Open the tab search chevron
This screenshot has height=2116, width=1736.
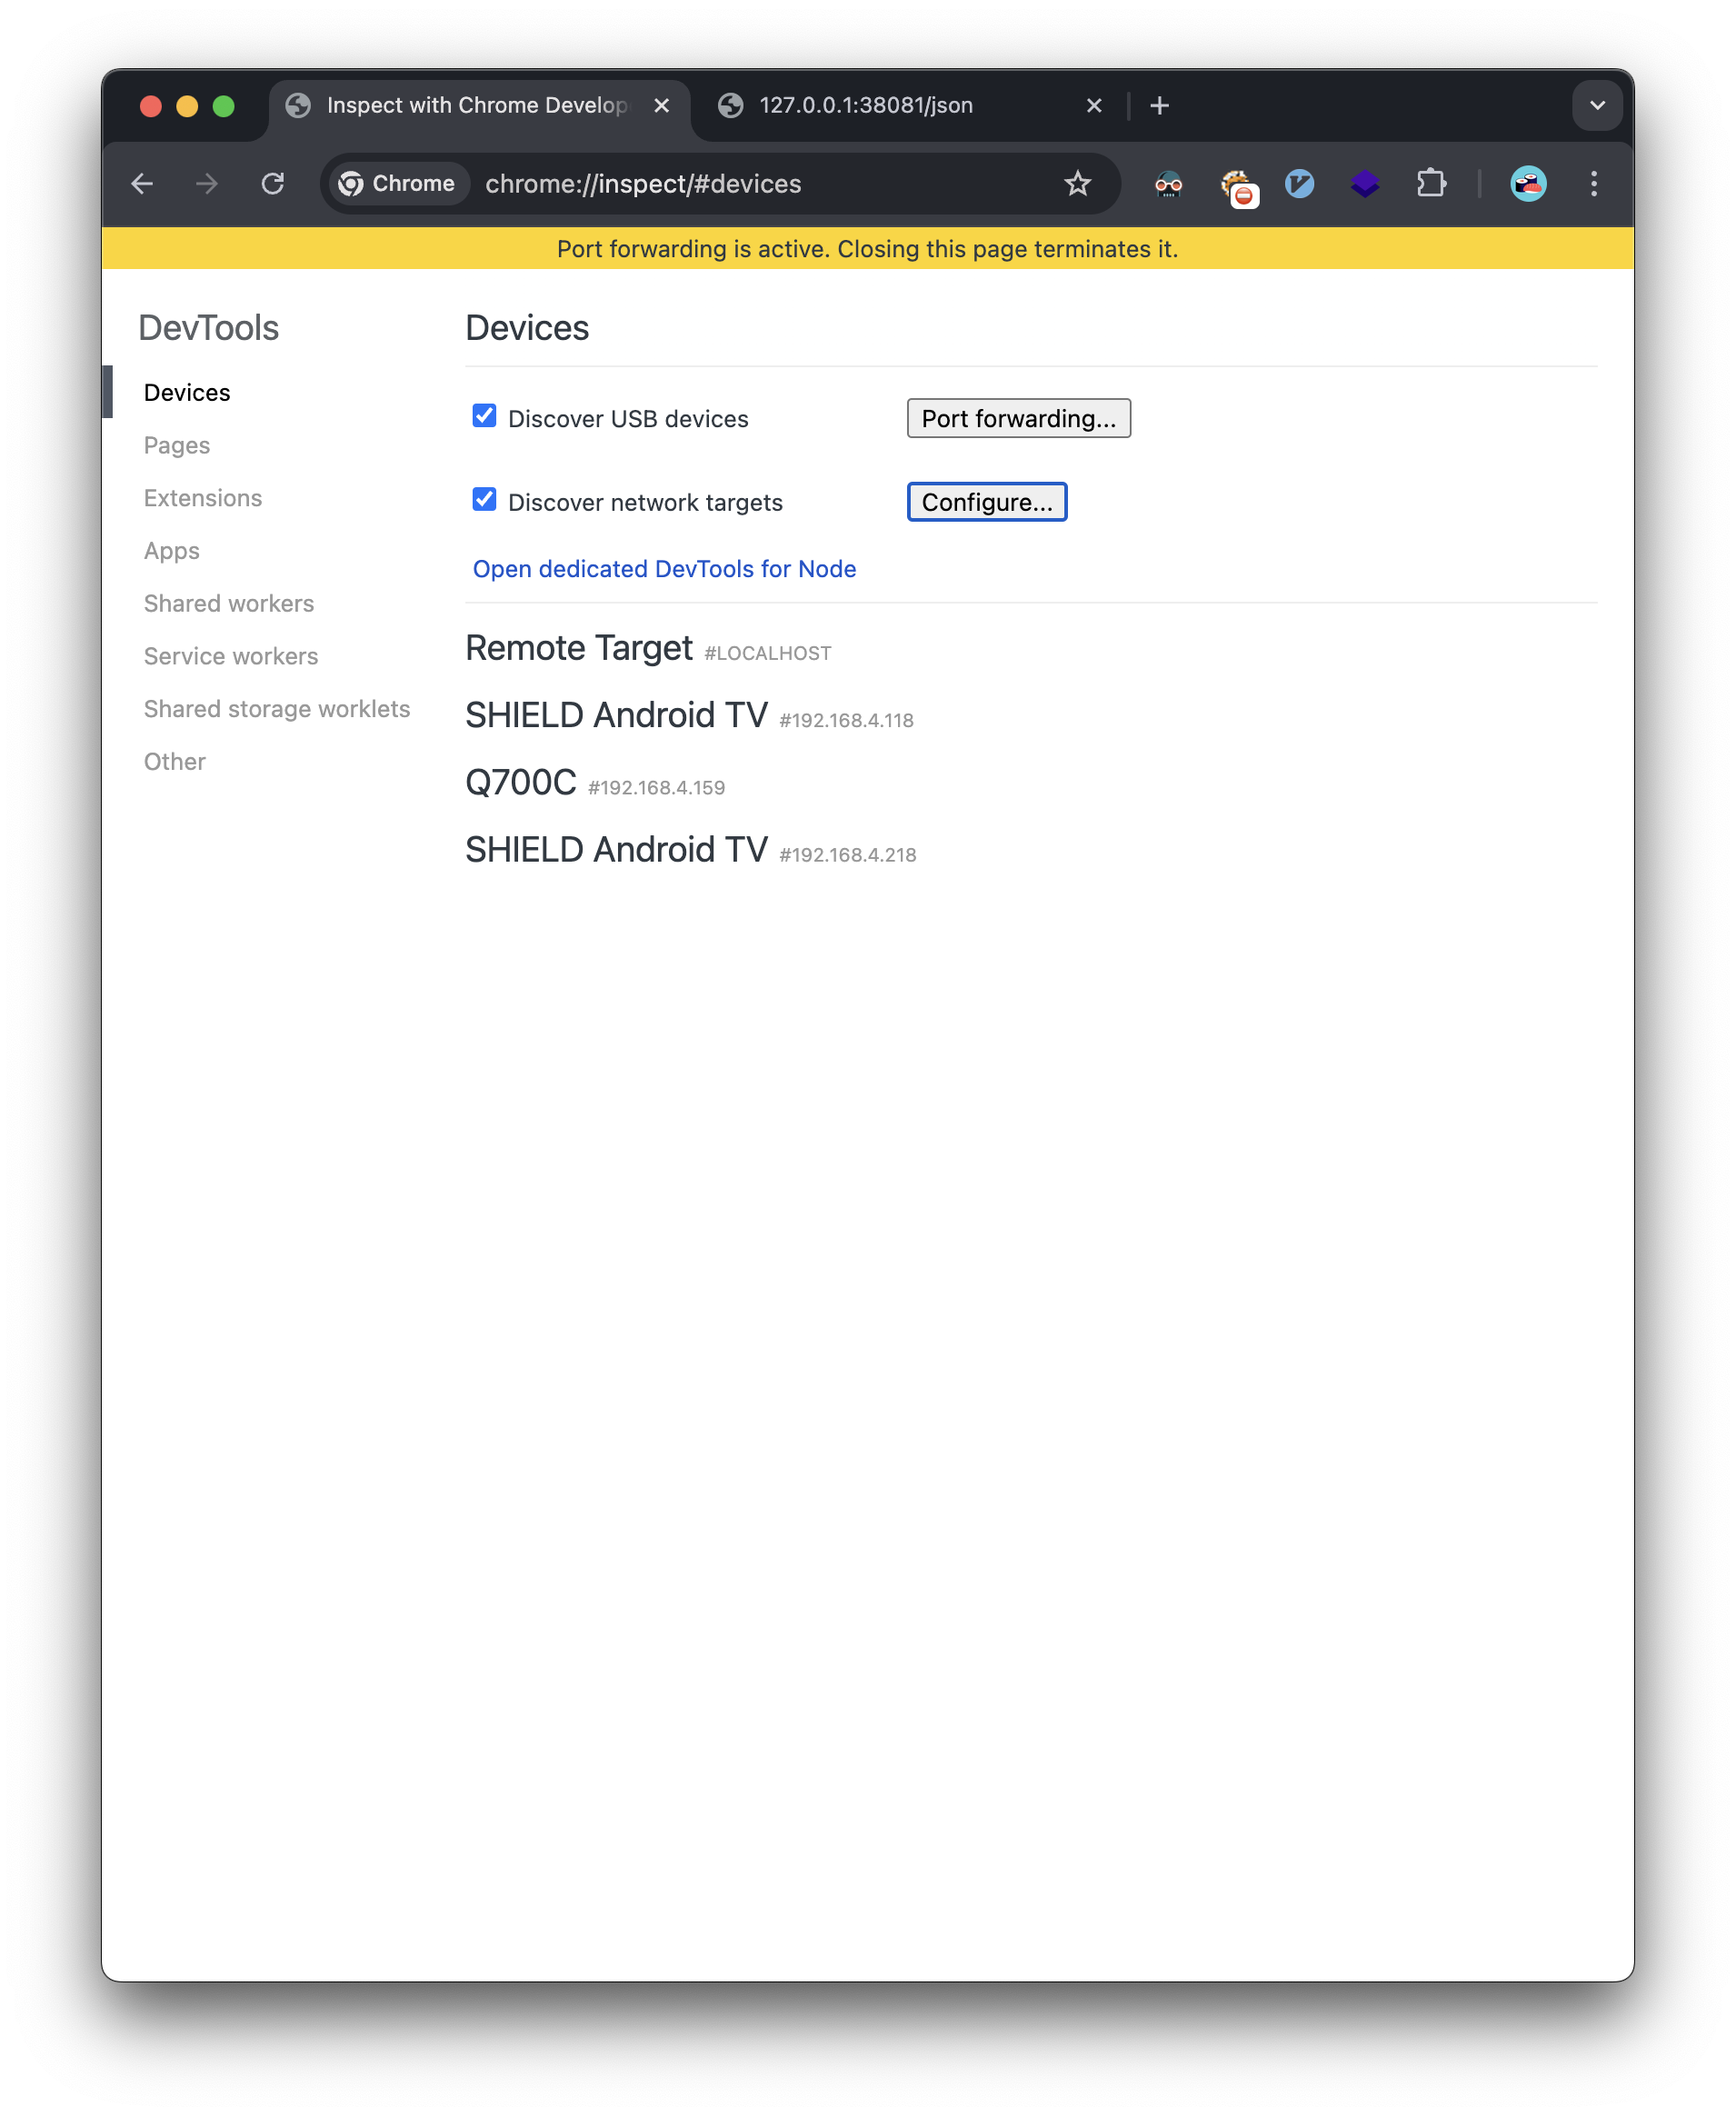click(x=1597, y=105)
